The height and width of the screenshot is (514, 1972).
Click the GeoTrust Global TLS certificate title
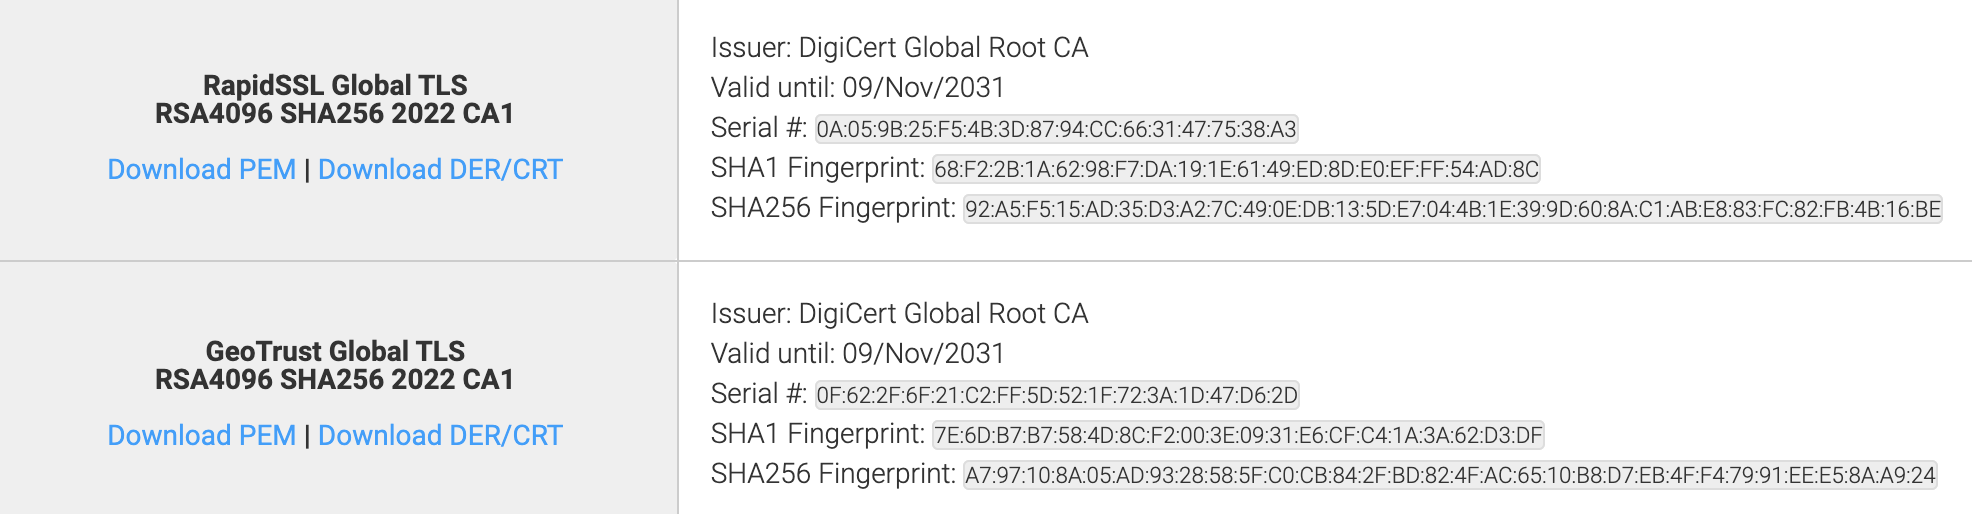tap(335, 365)
